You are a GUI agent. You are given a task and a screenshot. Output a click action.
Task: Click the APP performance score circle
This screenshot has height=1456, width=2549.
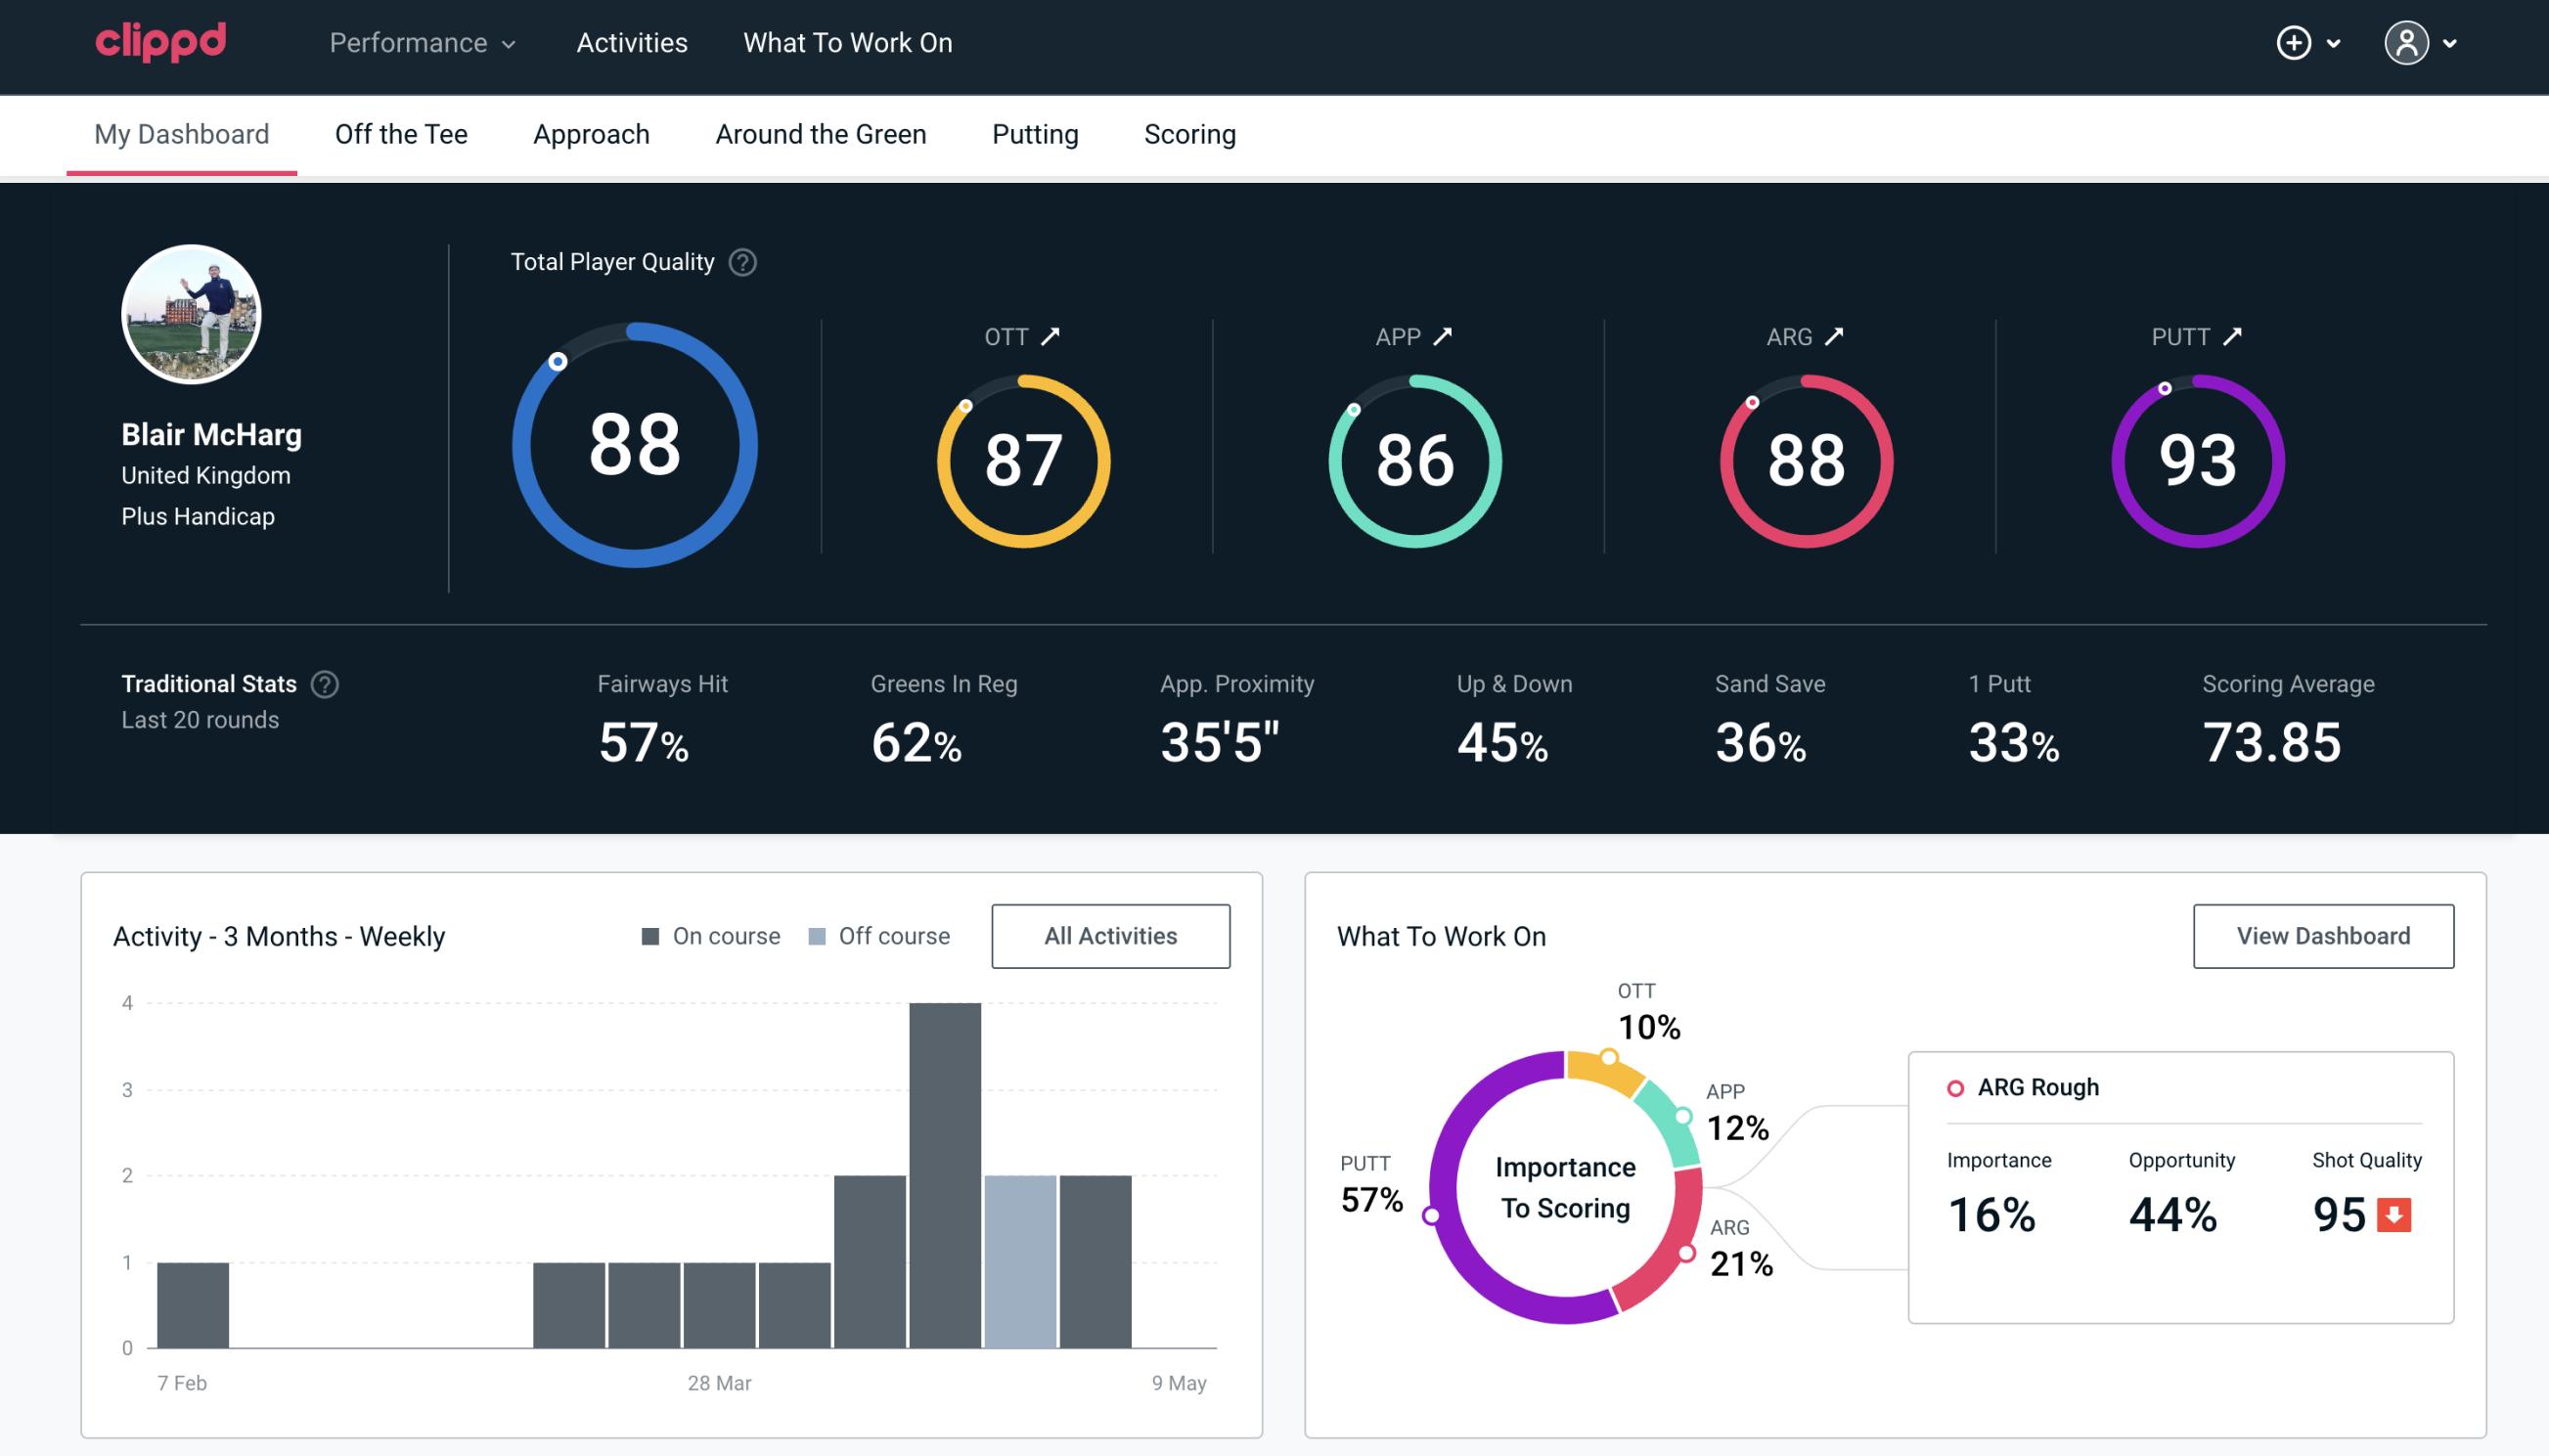click(x=1412, y=457)
